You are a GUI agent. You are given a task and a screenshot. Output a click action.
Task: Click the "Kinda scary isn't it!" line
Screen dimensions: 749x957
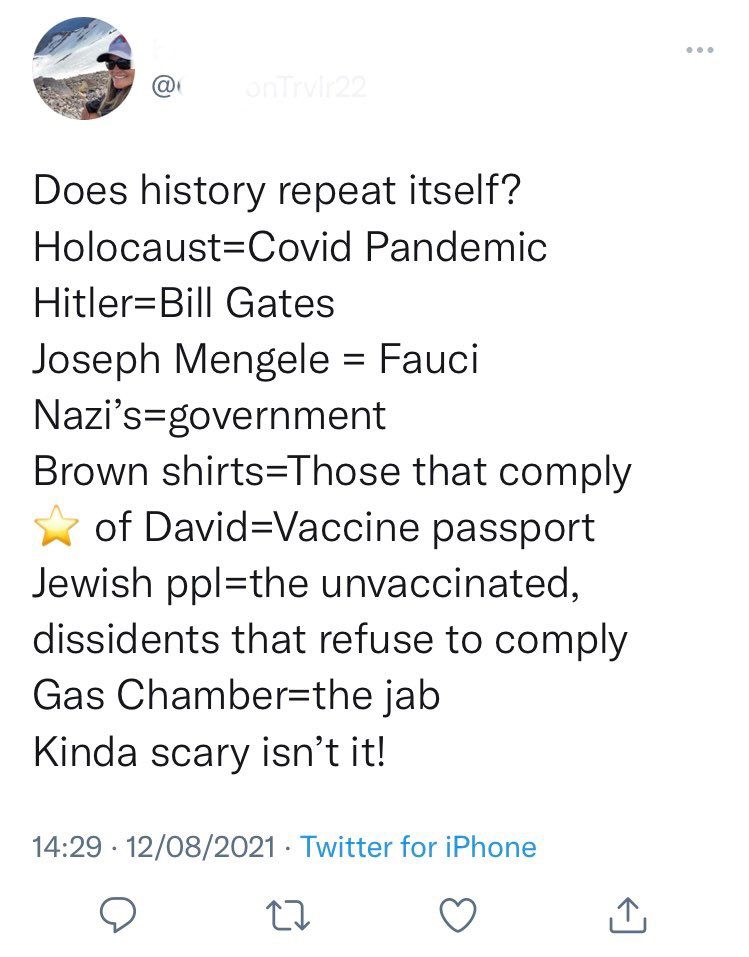[208, 752]
